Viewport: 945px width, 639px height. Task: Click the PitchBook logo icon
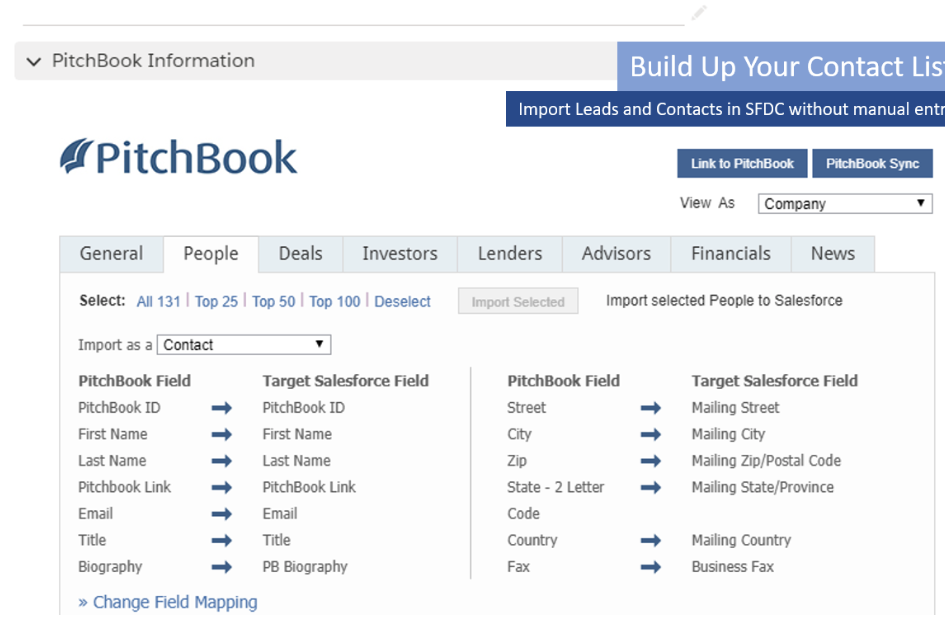point(72,155)
